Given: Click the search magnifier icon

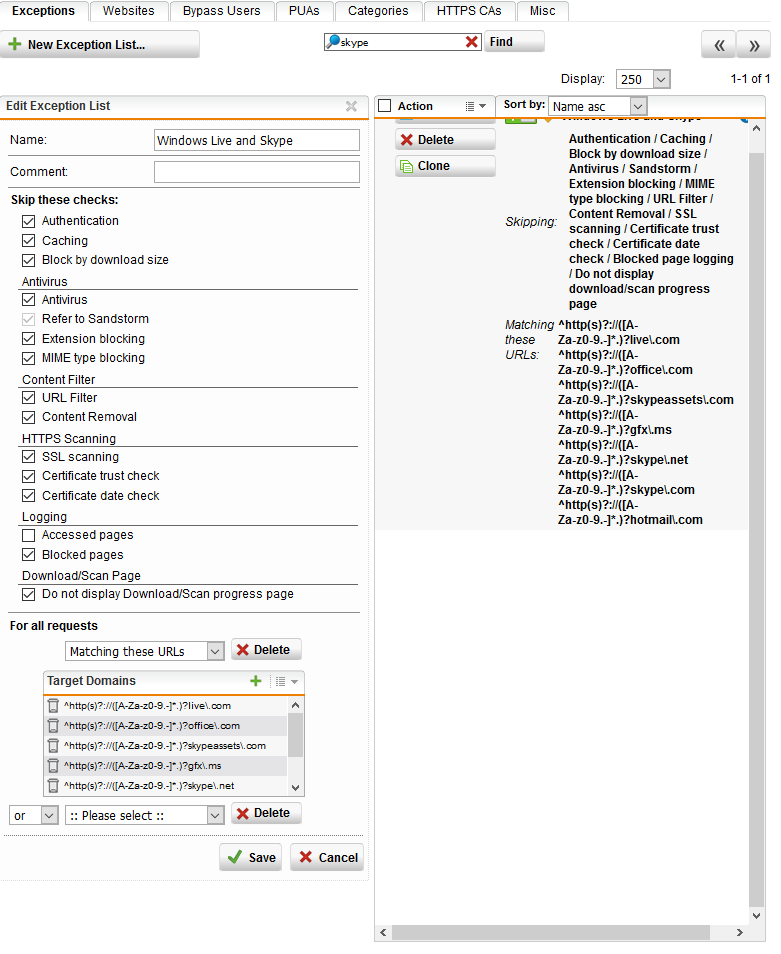Looking at the screenshot, I should (333, 41).
